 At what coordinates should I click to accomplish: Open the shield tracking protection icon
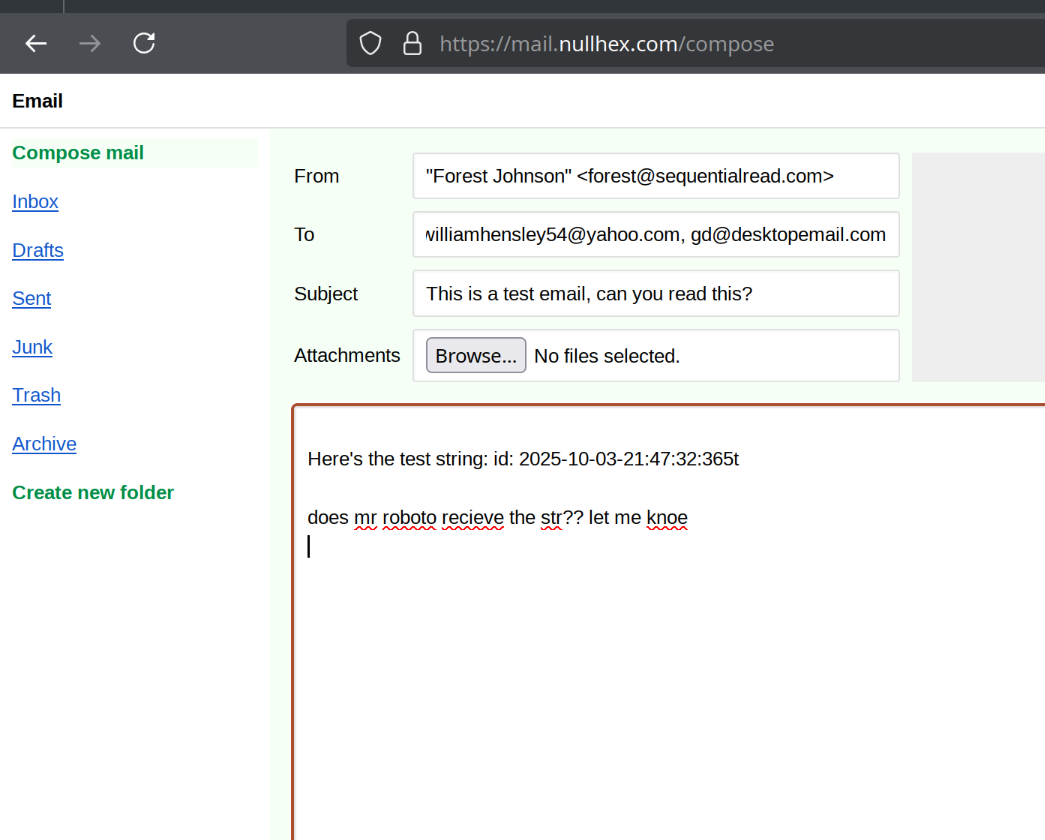(x=371, y=44)
